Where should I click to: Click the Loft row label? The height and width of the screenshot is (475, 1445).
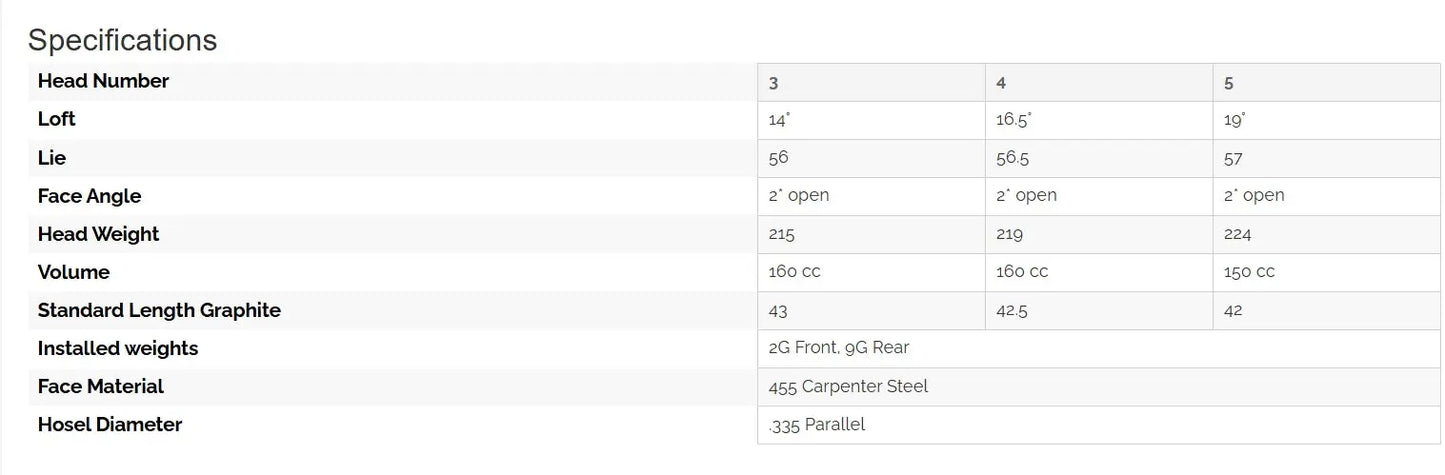pos(57,119)
